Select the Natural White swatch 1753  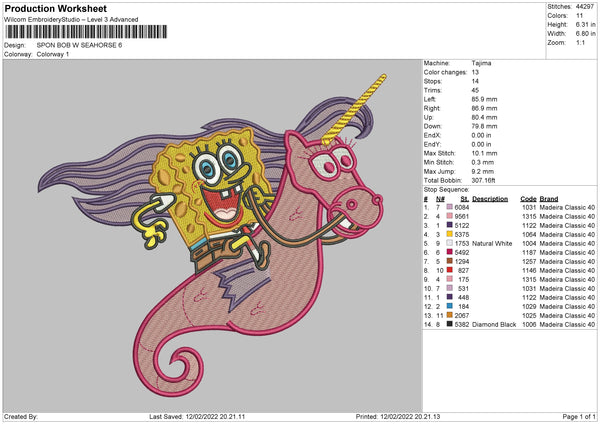click(452, 242)
